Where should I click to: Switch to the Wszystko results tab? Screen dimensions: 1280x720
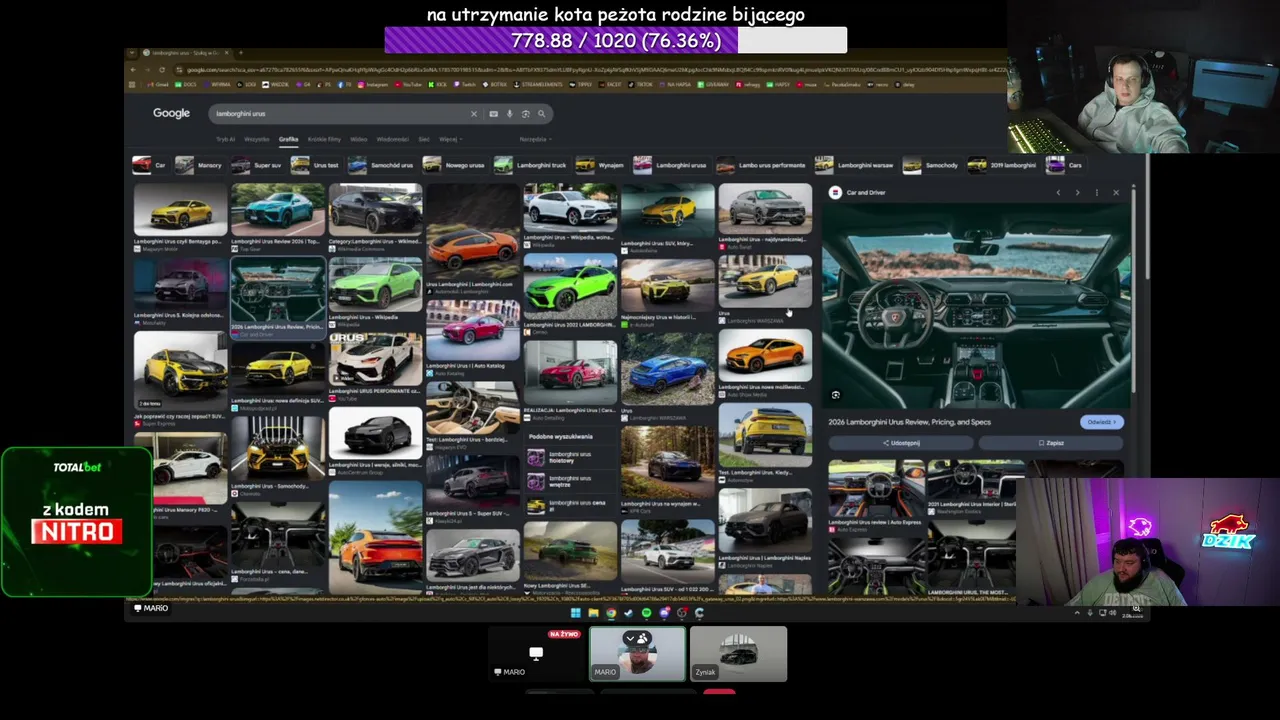click(257, 139)
